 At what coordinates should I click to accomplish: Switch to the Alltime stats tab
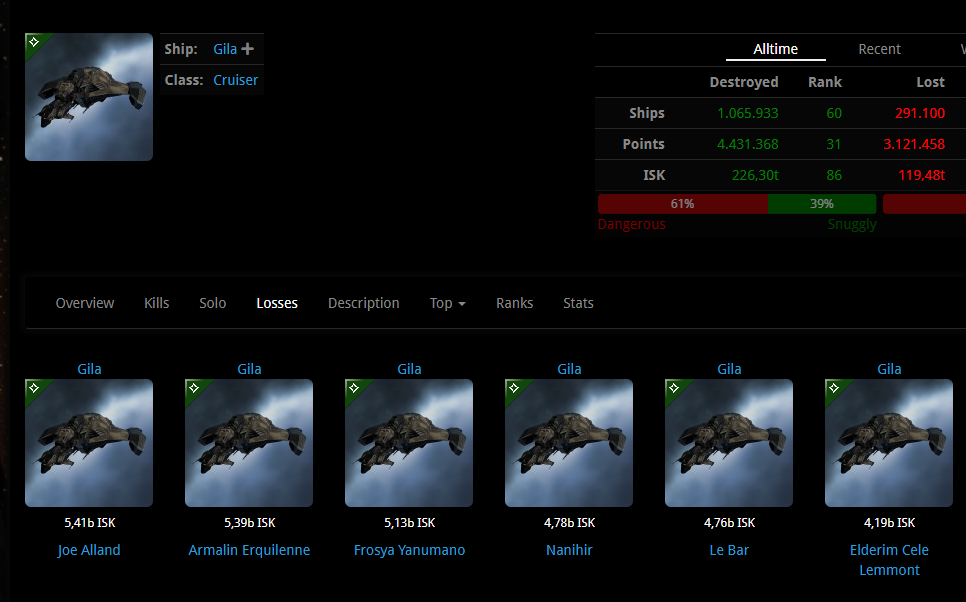click(x=776, y=49)
